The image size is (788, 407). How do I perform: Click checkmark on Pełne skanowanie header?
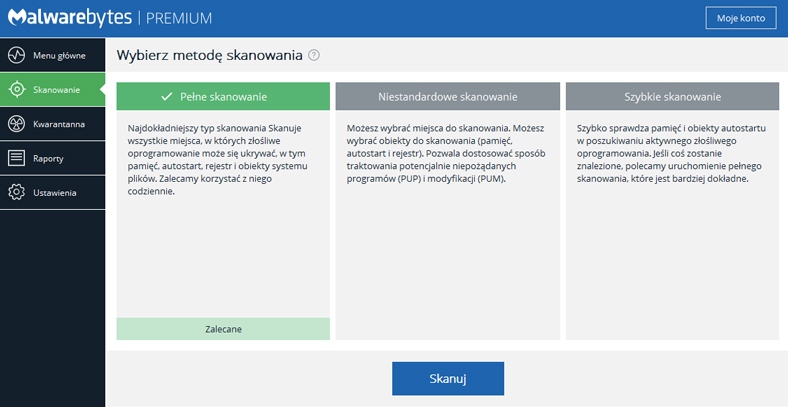[167, 96]
